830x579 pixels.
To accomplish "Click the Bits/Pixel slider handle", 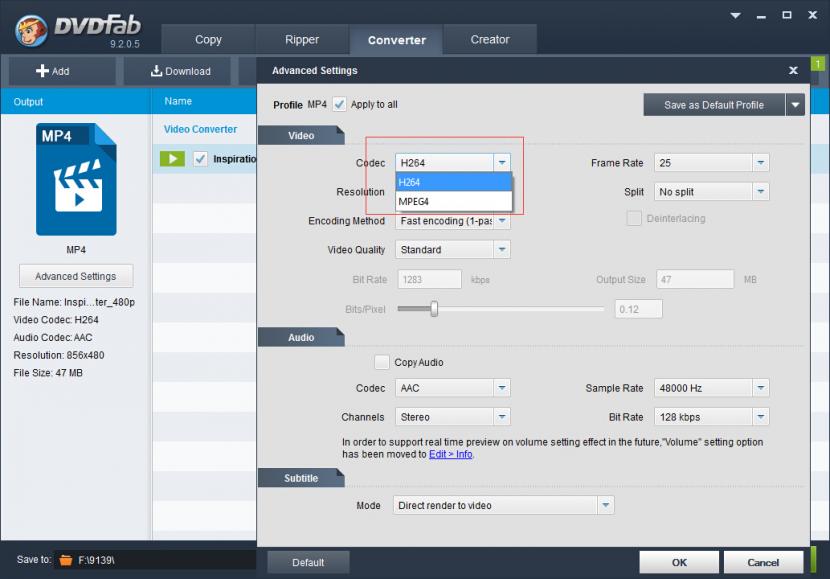I will [x=434, y=309].
